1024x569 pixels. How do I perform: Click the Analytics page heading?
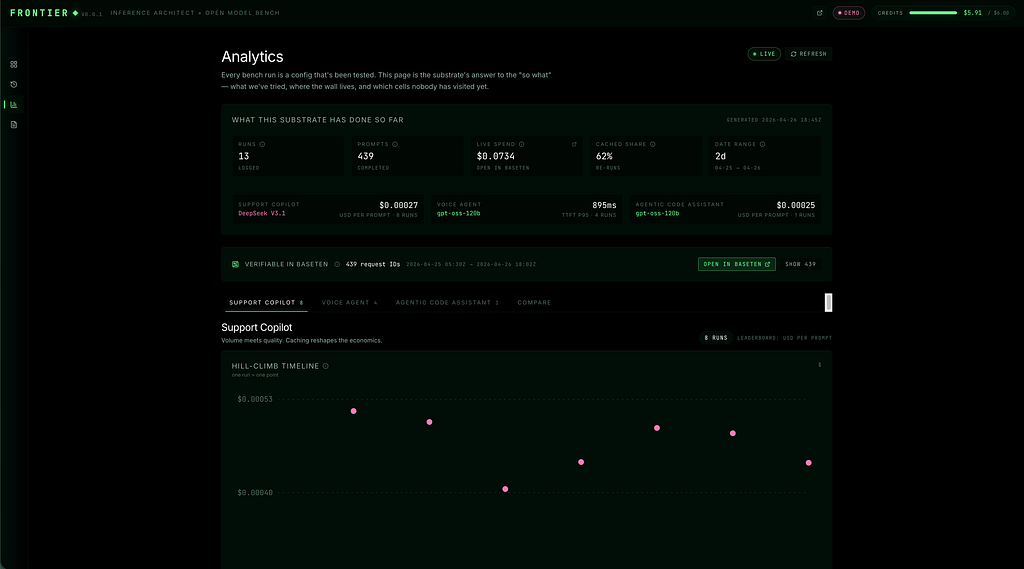point(252,57)
